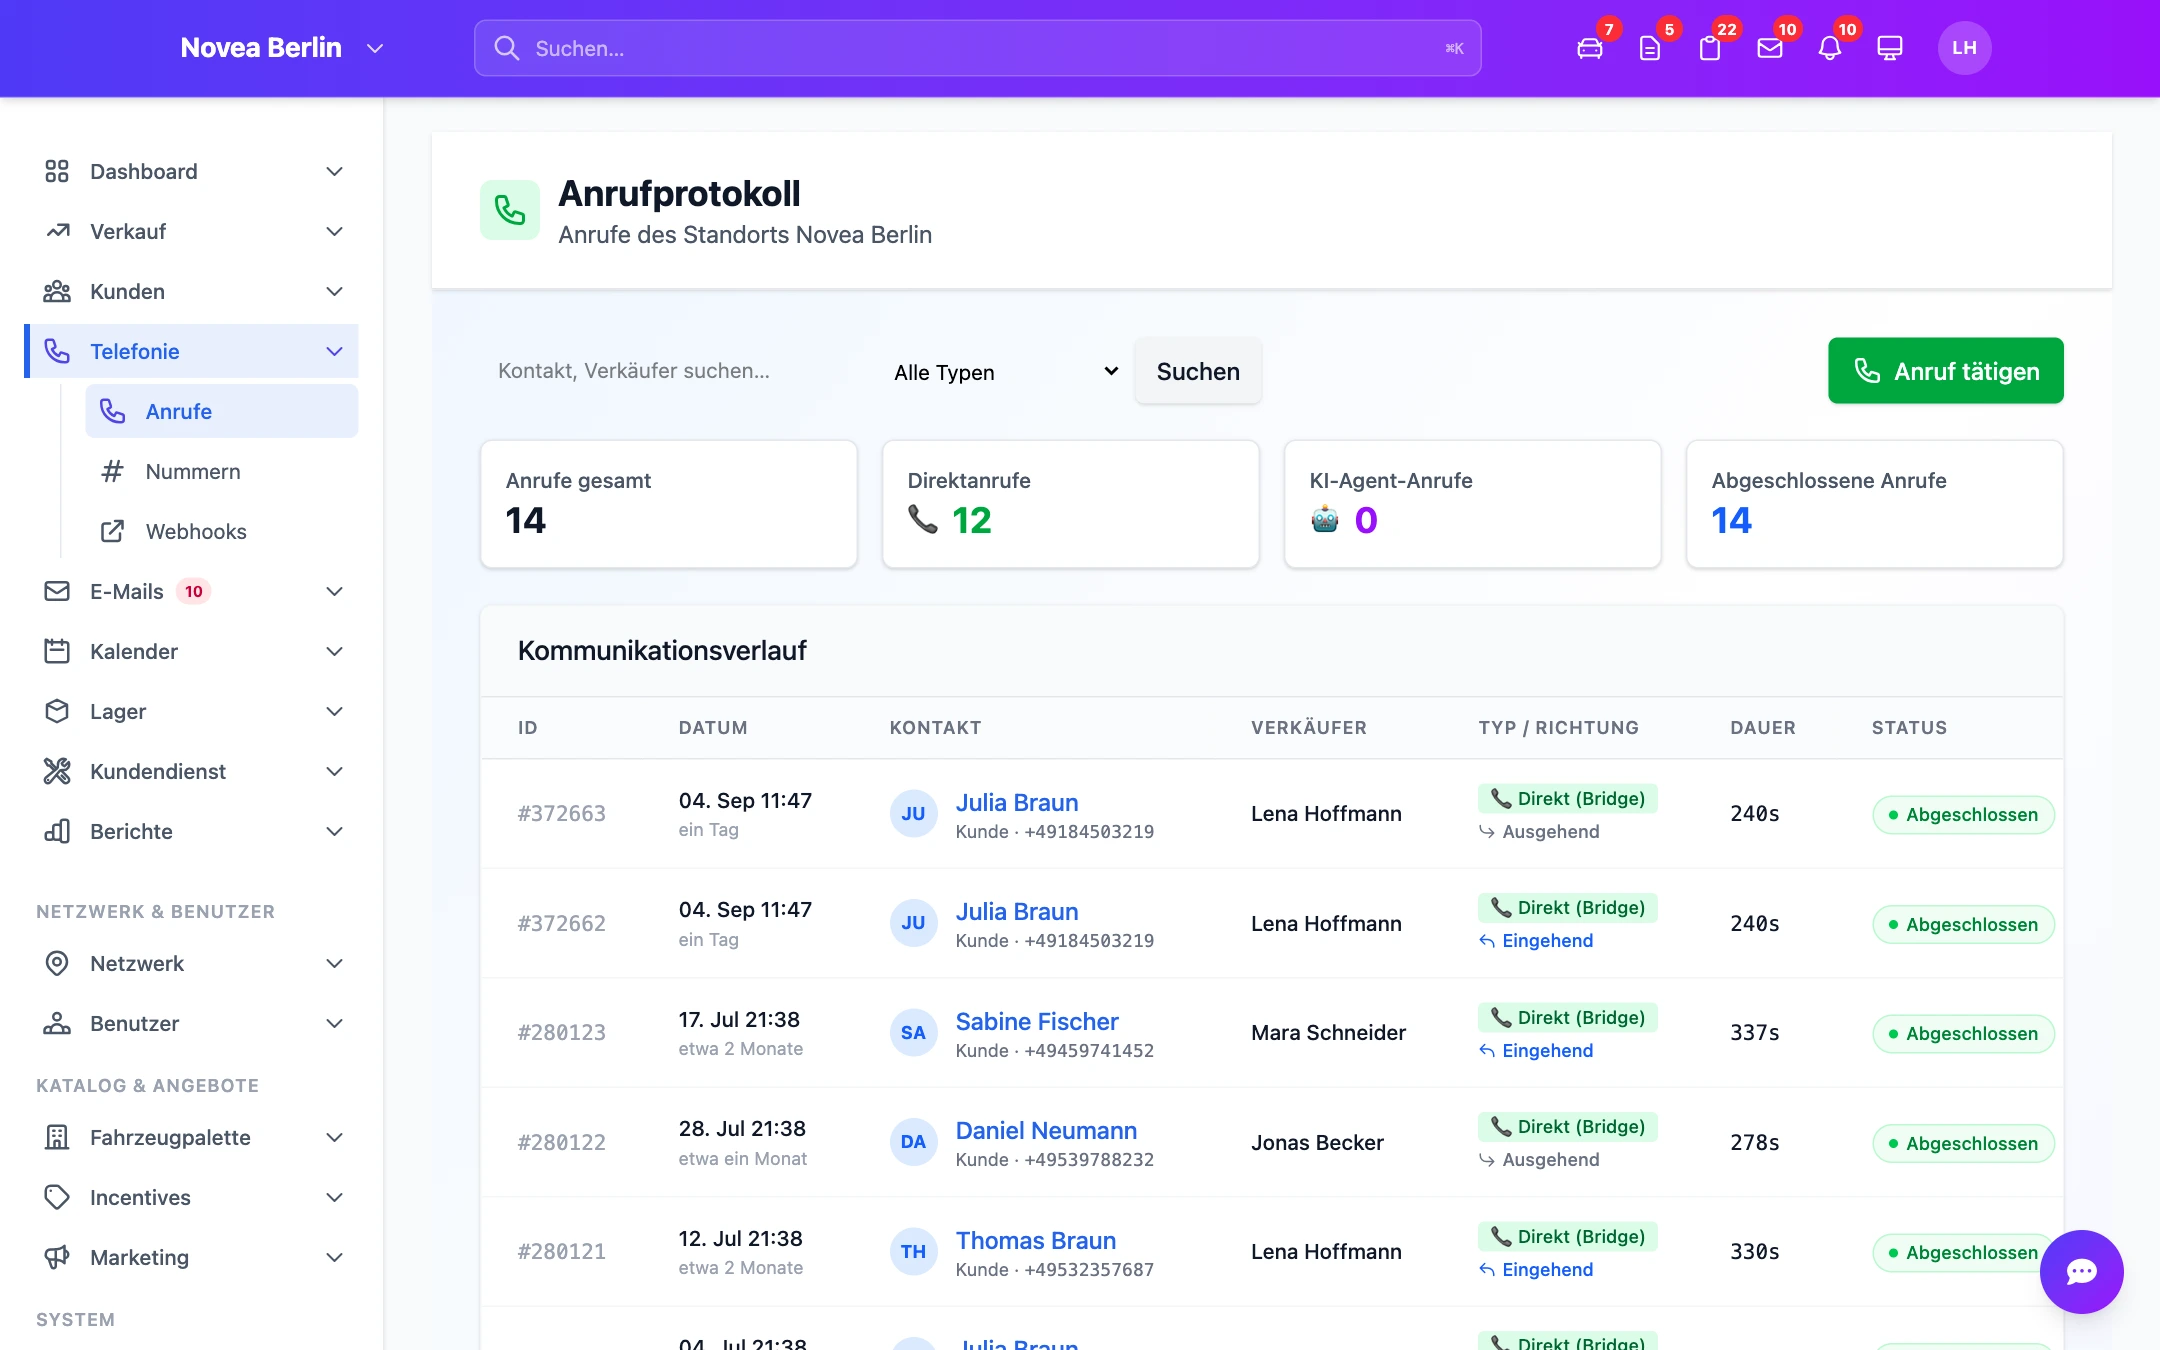Click the Jonas Becker seller cell
Screen dimensions: 2160x1350
(x=1317, y=1142)
